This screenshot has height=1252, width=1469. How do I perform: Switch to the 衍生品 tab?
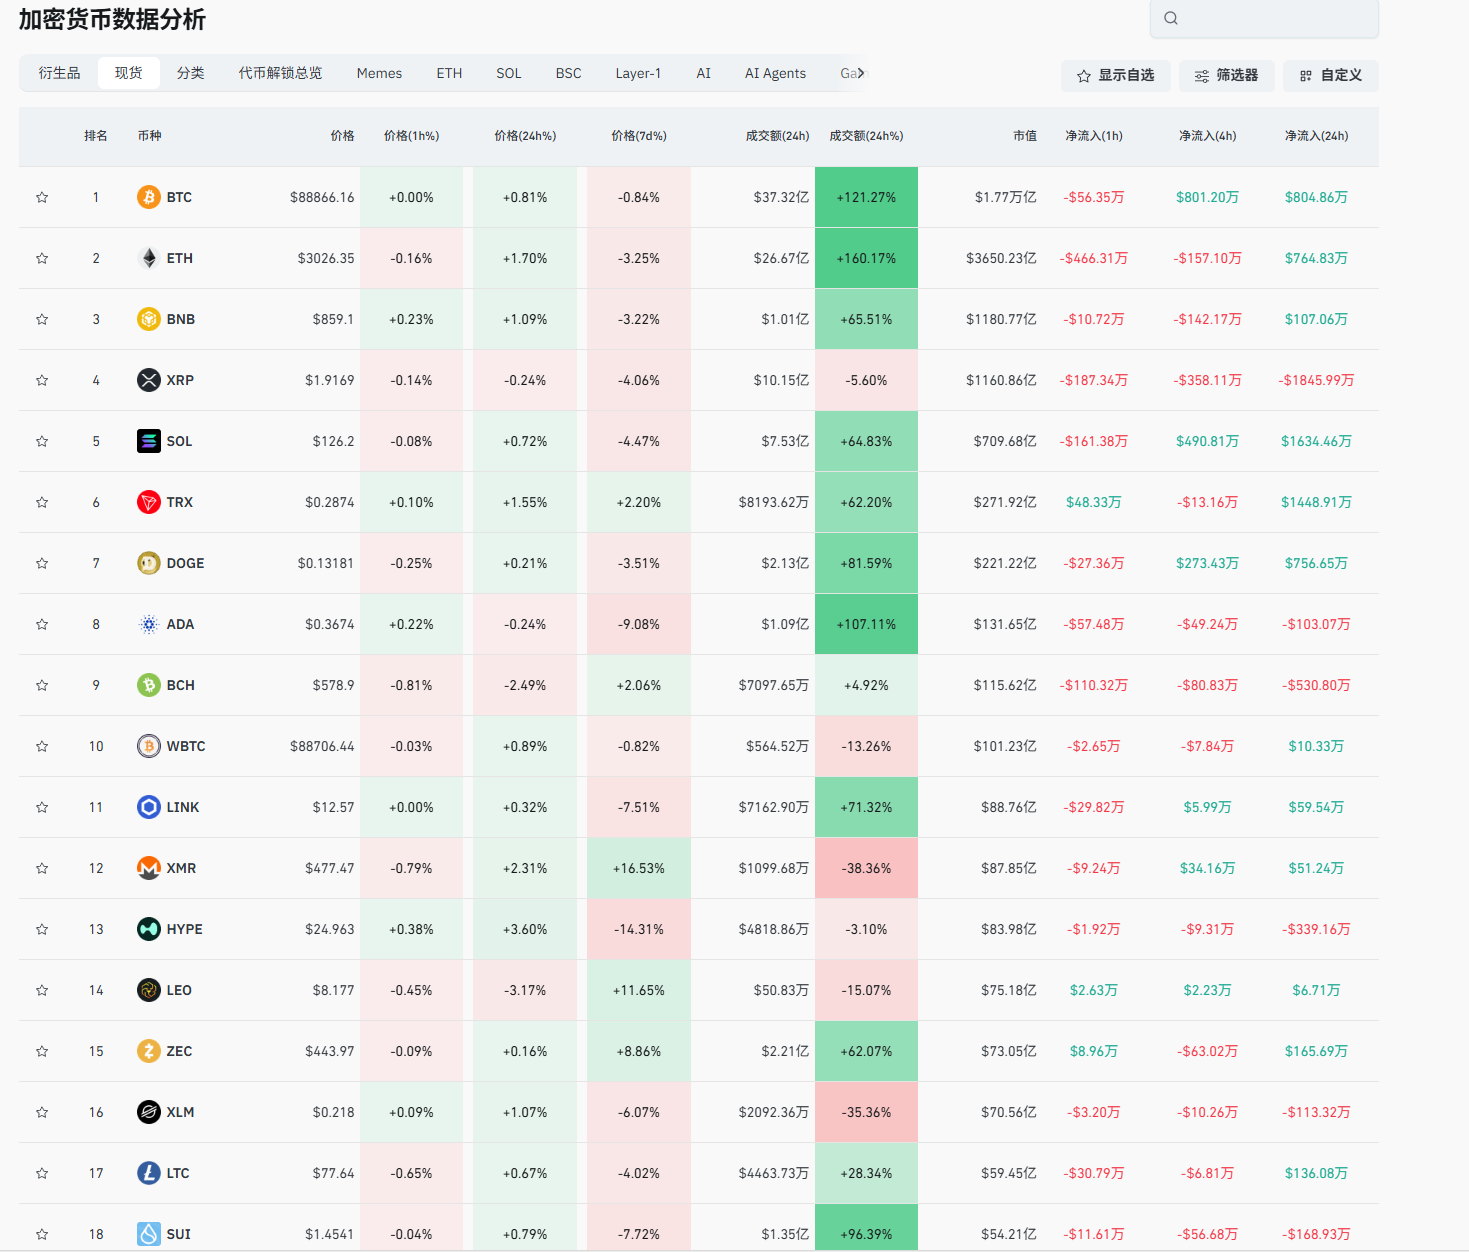pos(59,73)
